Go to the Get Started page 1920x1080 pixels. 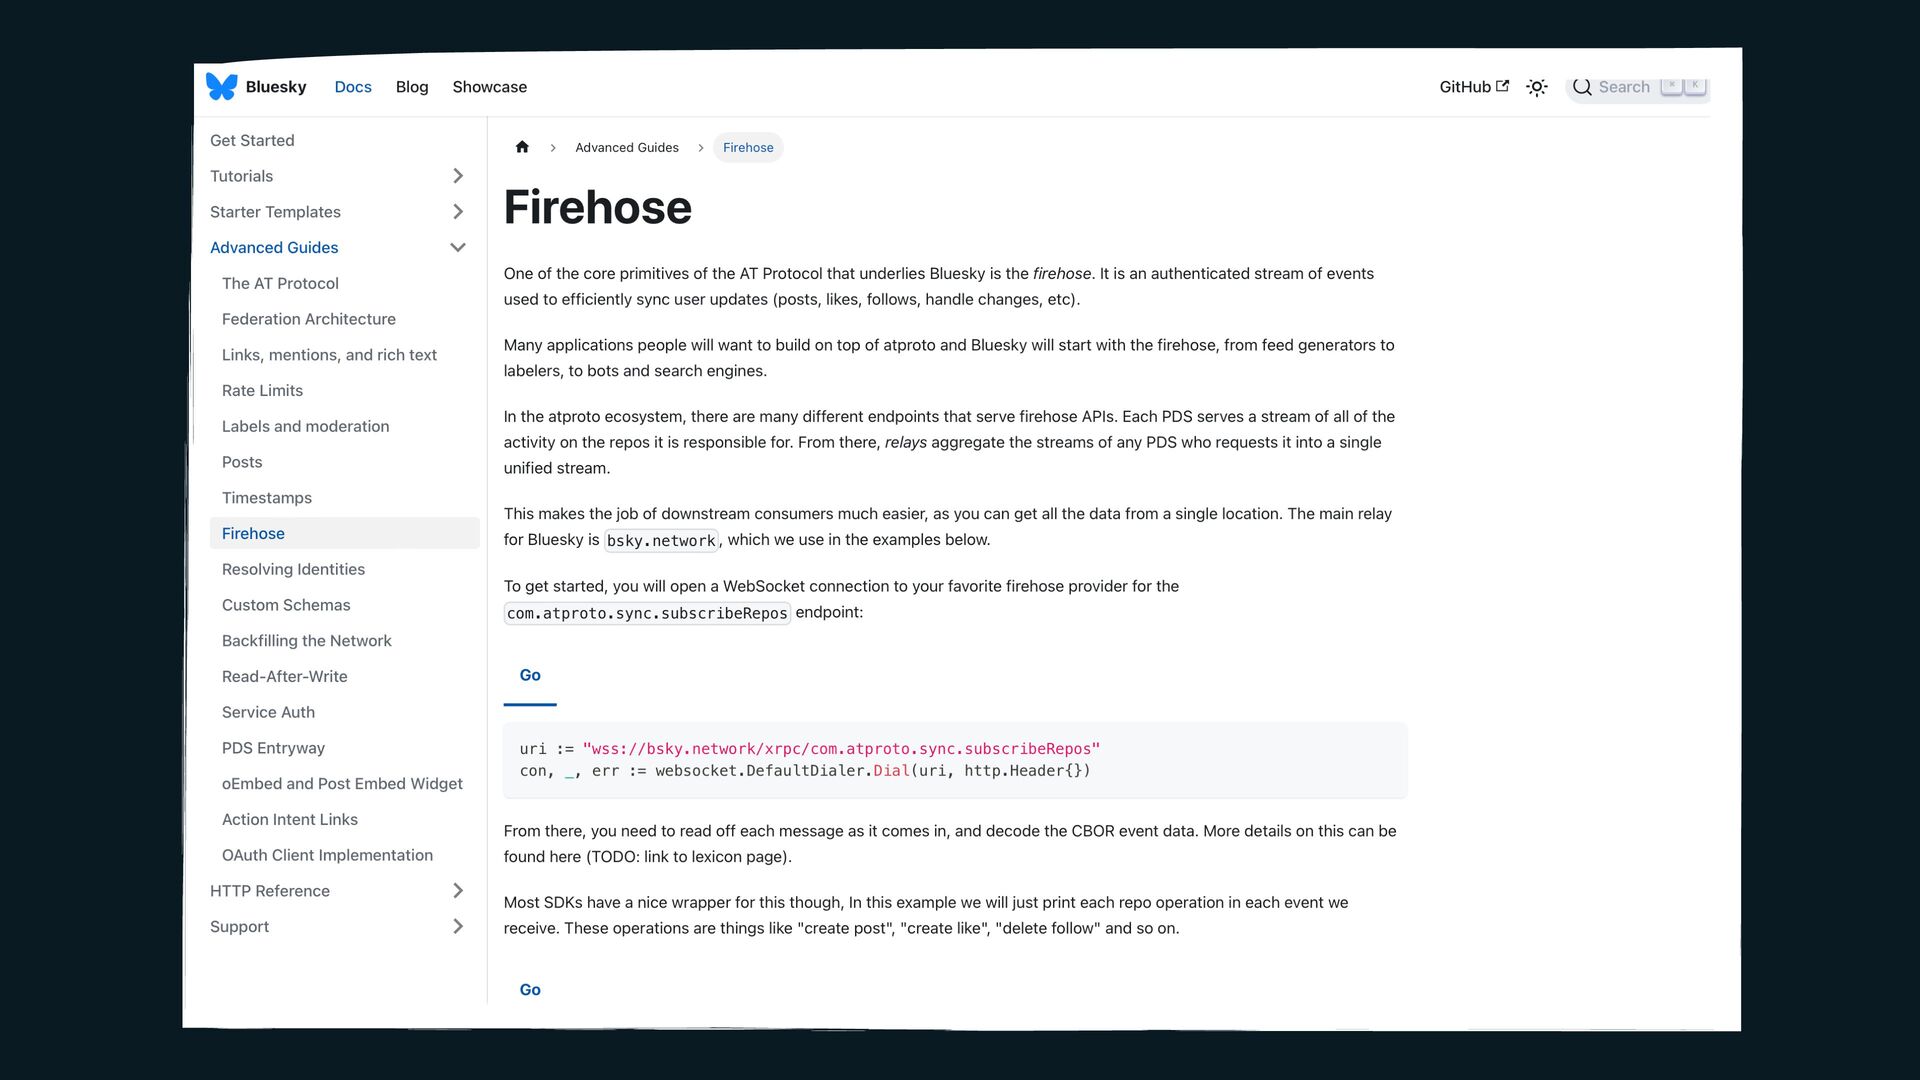click(252, 141)
